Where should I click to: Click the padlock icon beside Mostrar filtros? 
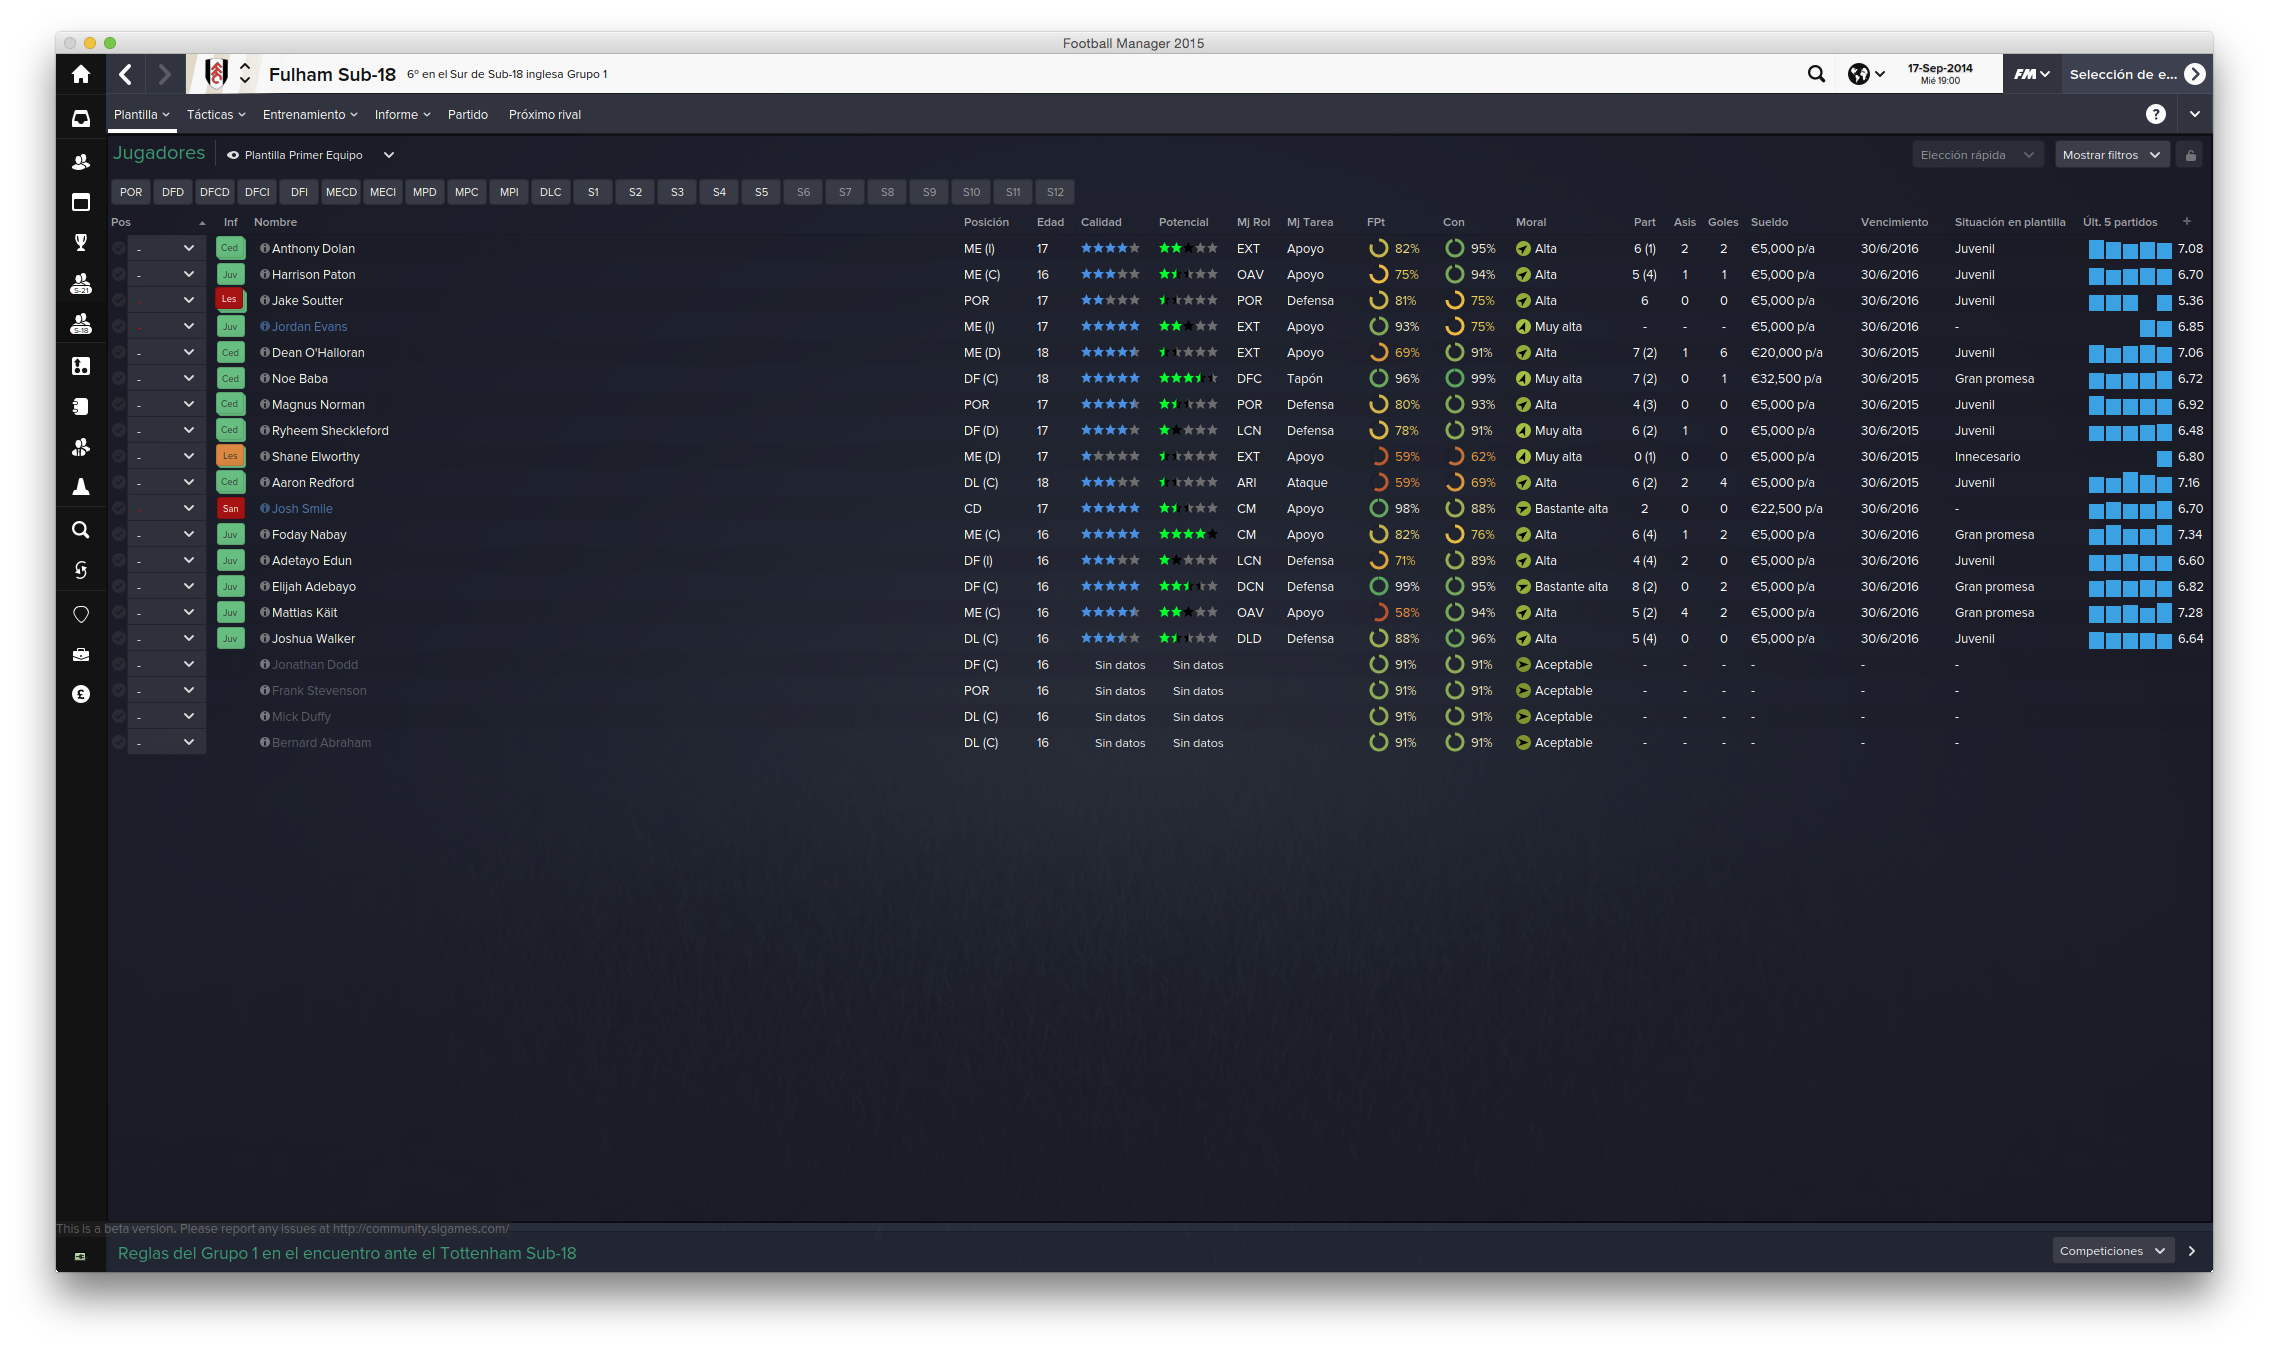click(2190, 155)
